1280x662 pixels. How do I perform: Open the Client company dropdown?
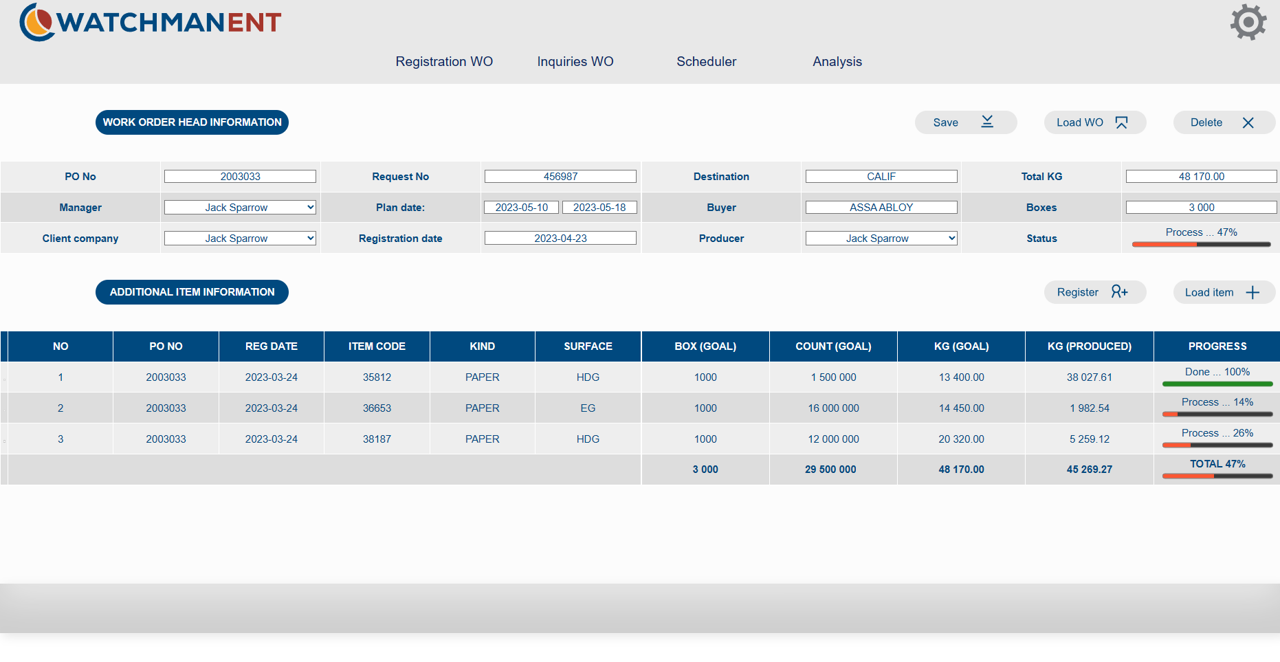[x=240, y=238]
